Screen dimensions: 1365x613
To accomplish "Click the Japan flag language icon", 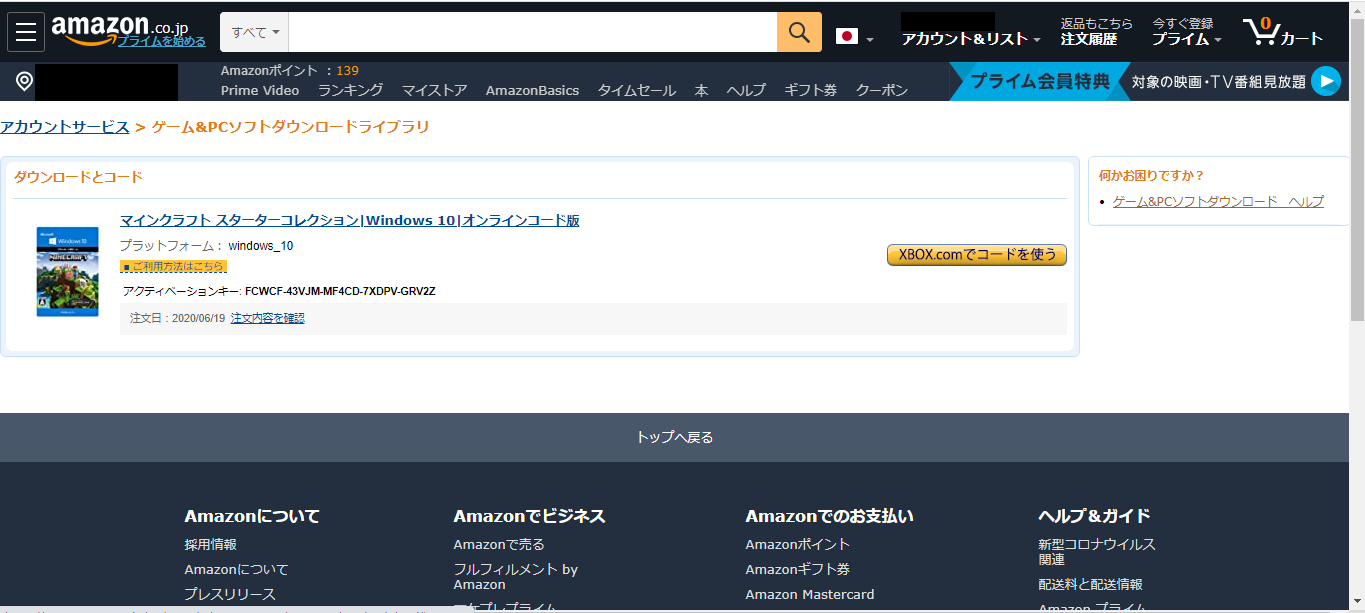I will [x=845, y=33].
